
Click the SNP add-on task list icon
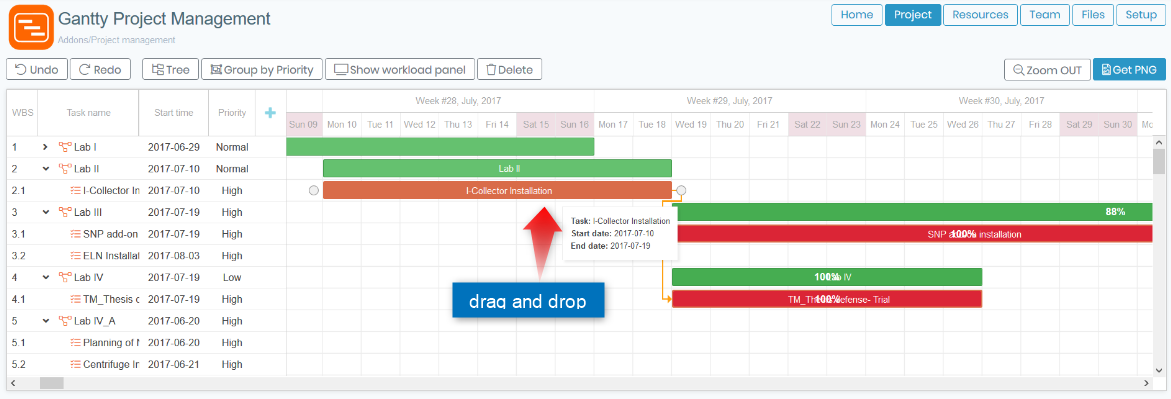(x=75, y=234)
